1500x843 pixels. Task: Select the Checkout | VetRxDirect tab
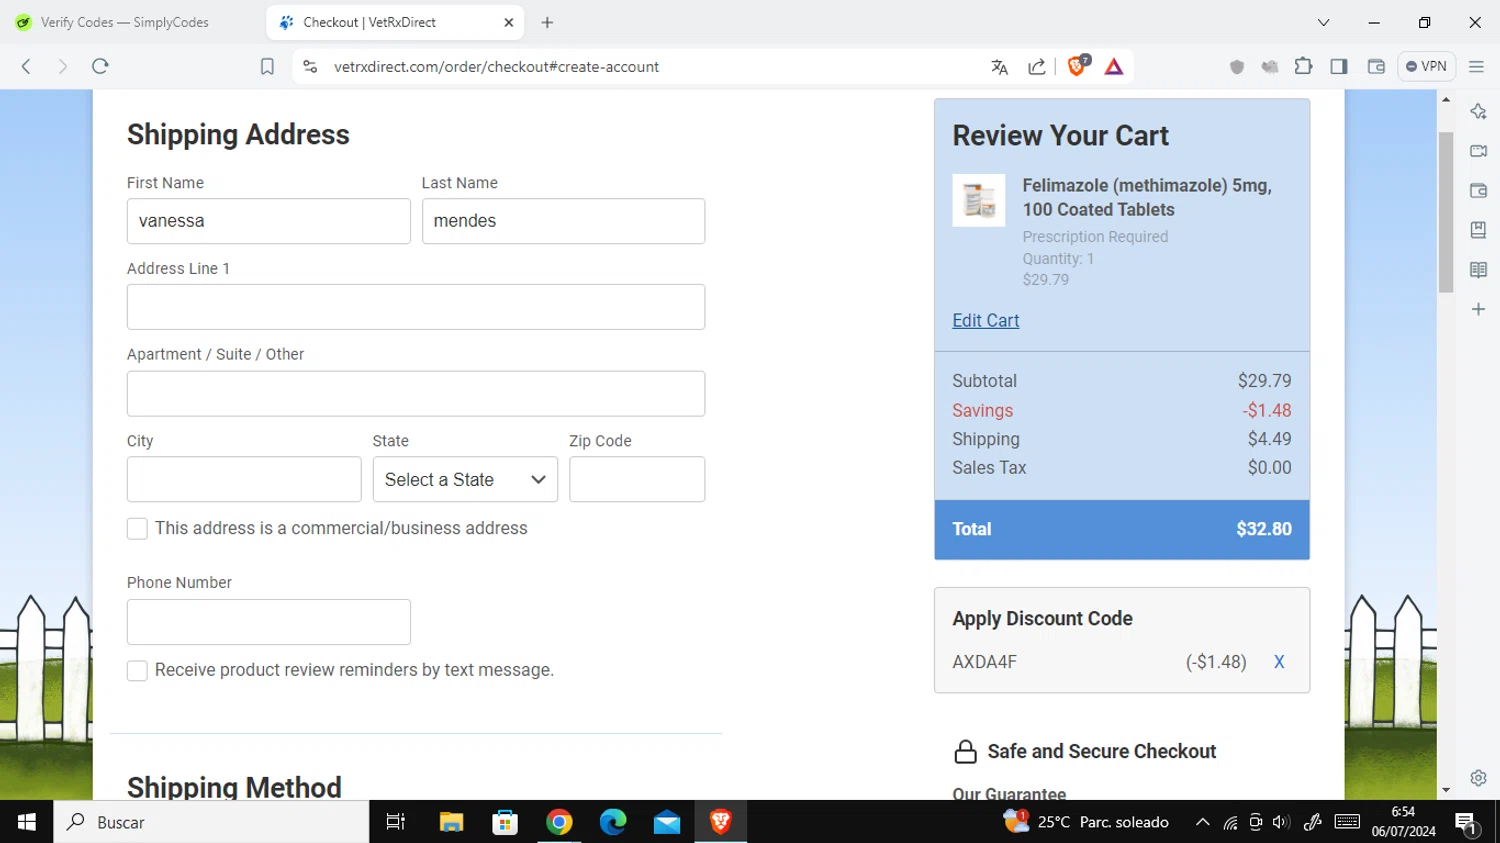point(396,22)
